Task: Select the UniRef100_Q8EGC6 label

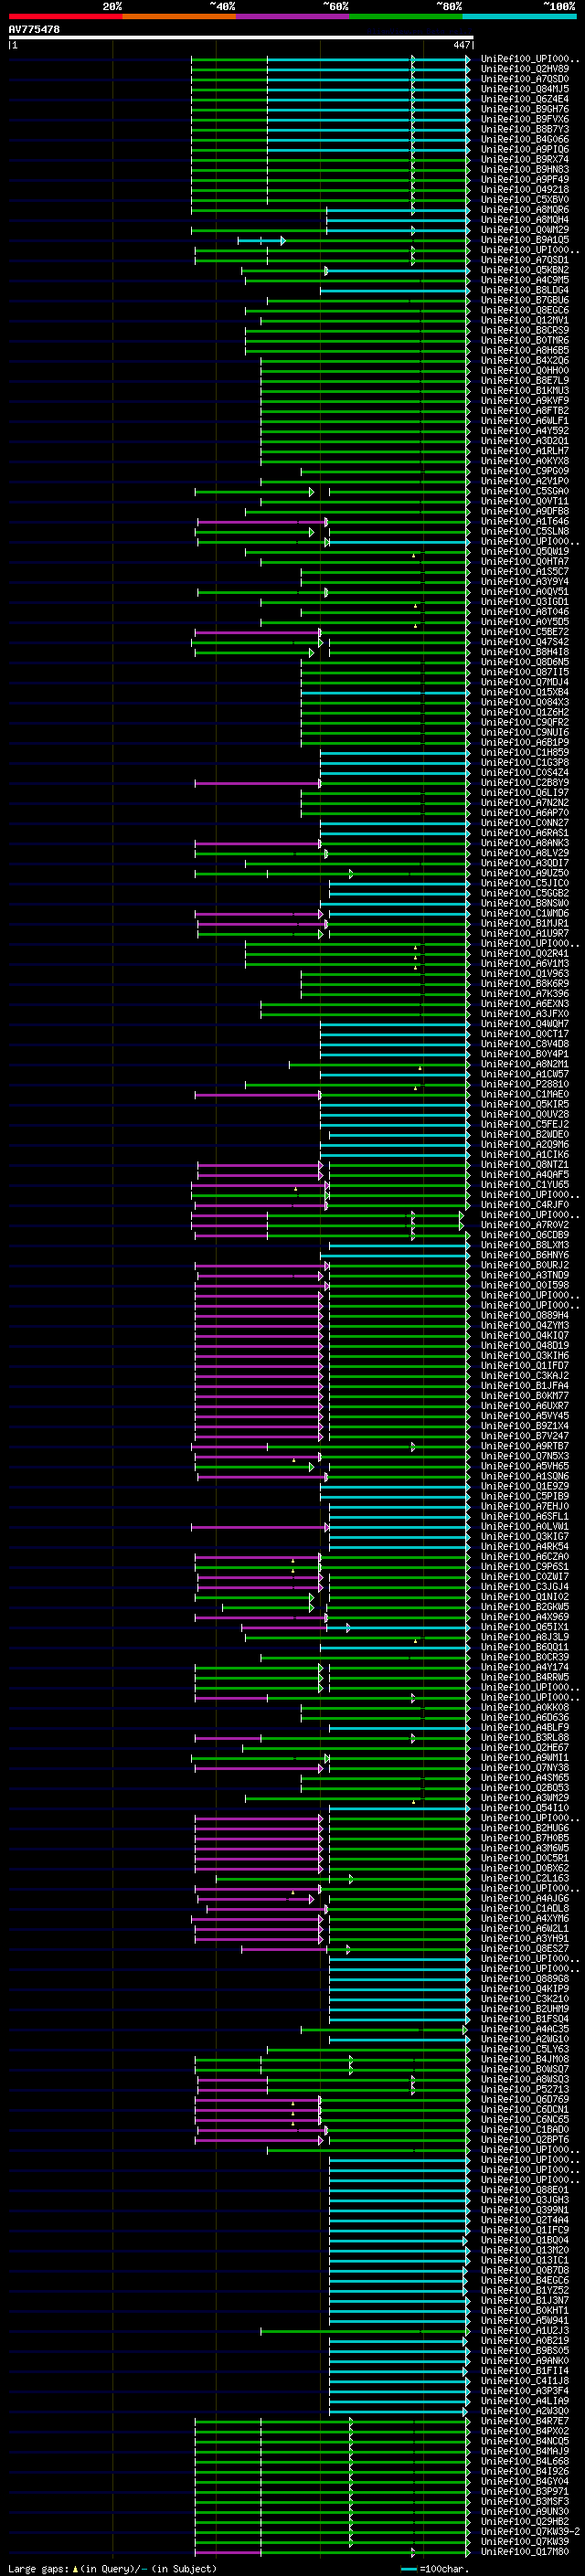Action: pyautogui.click(x=525, y=310)
